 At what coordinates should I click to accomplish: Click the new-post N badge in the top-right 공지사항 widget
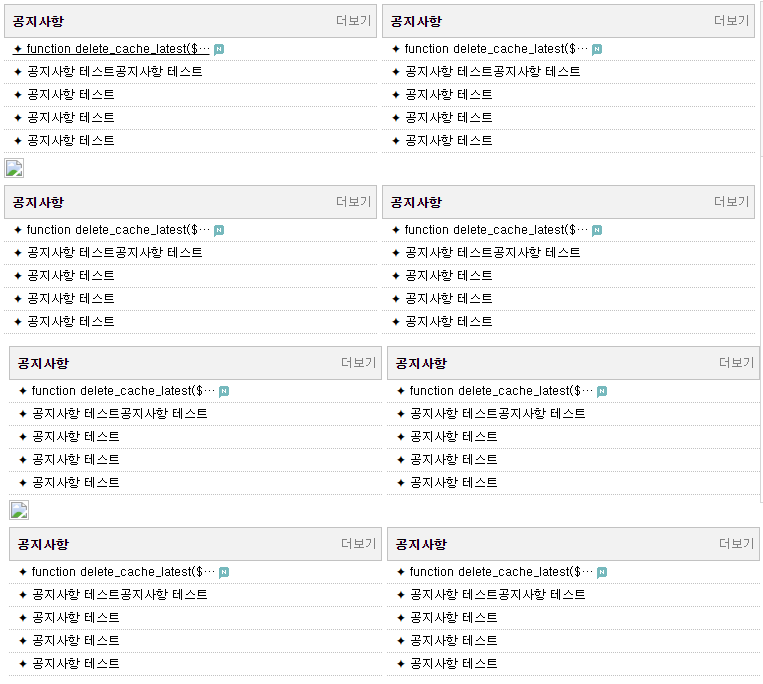pyautogui.click(x=597, y=49)
